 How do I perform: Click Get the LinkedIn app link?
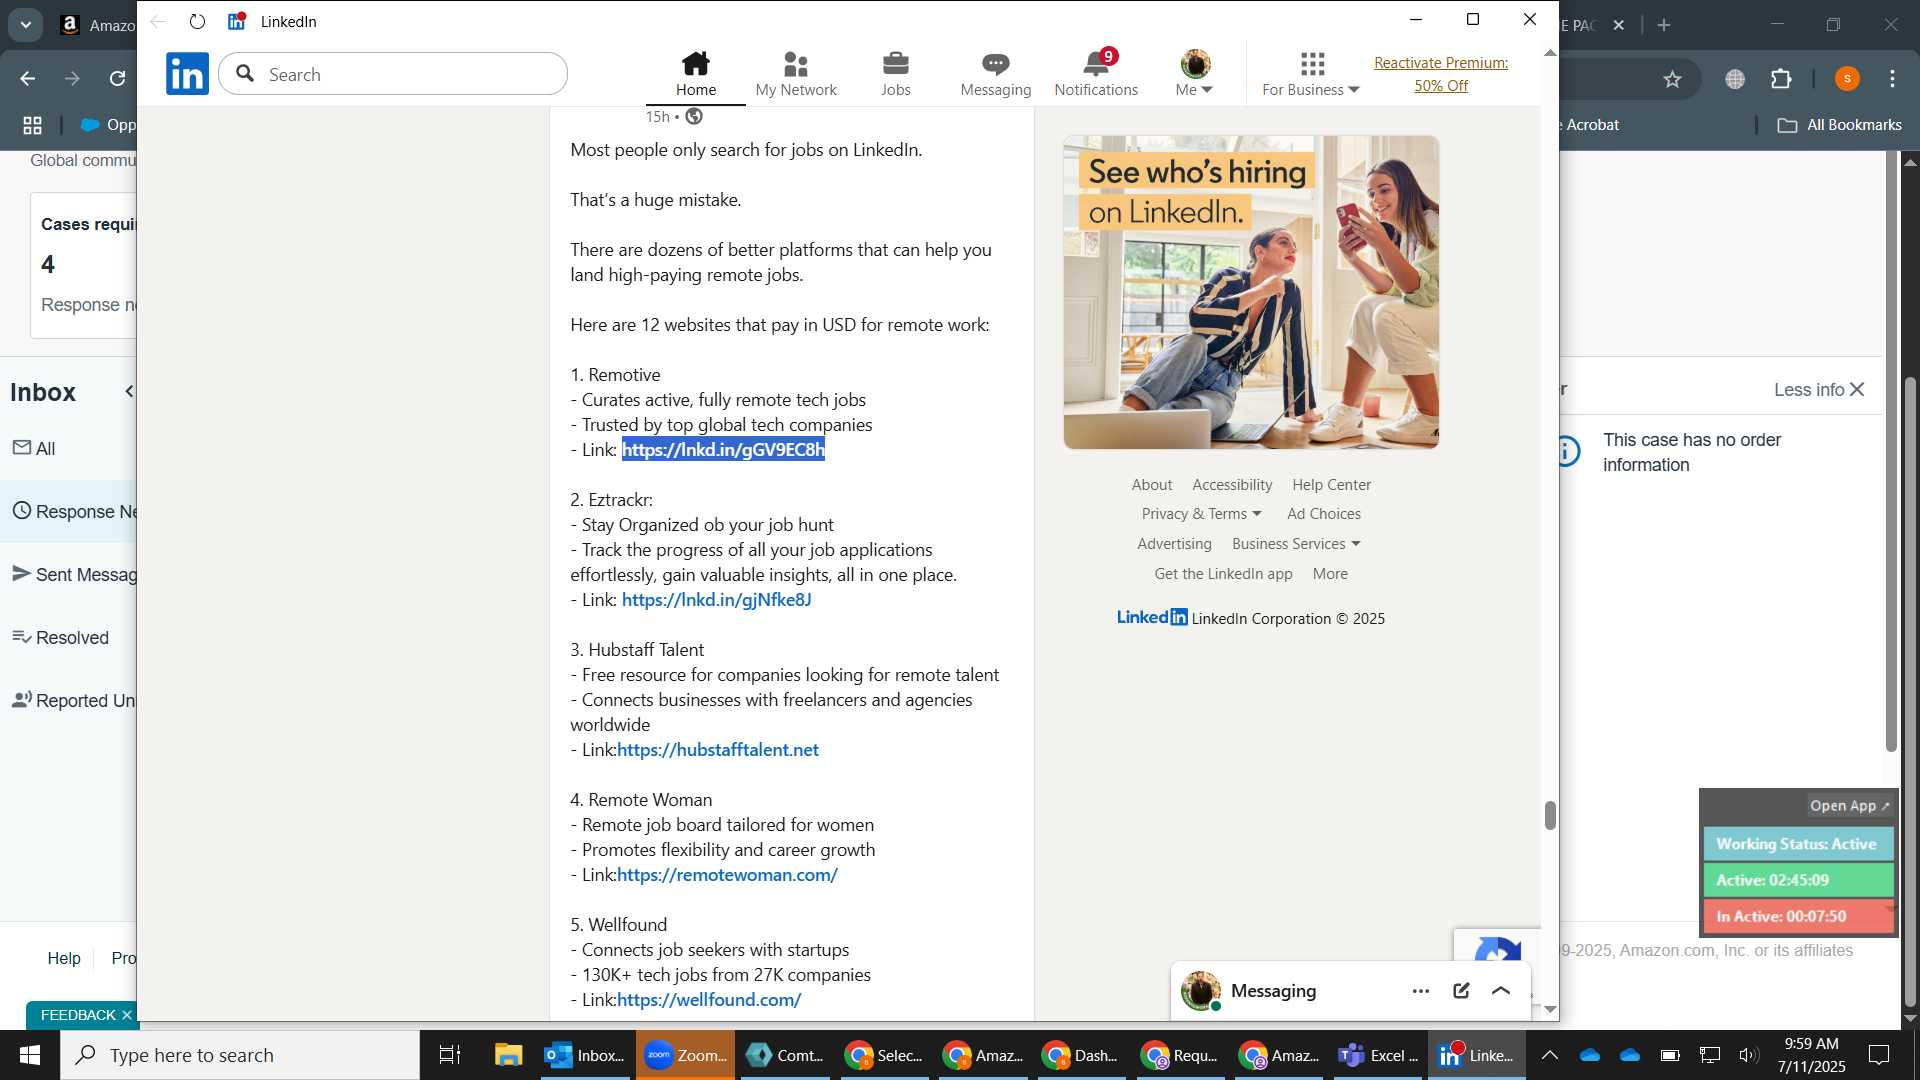click(x=1223, y=574)
